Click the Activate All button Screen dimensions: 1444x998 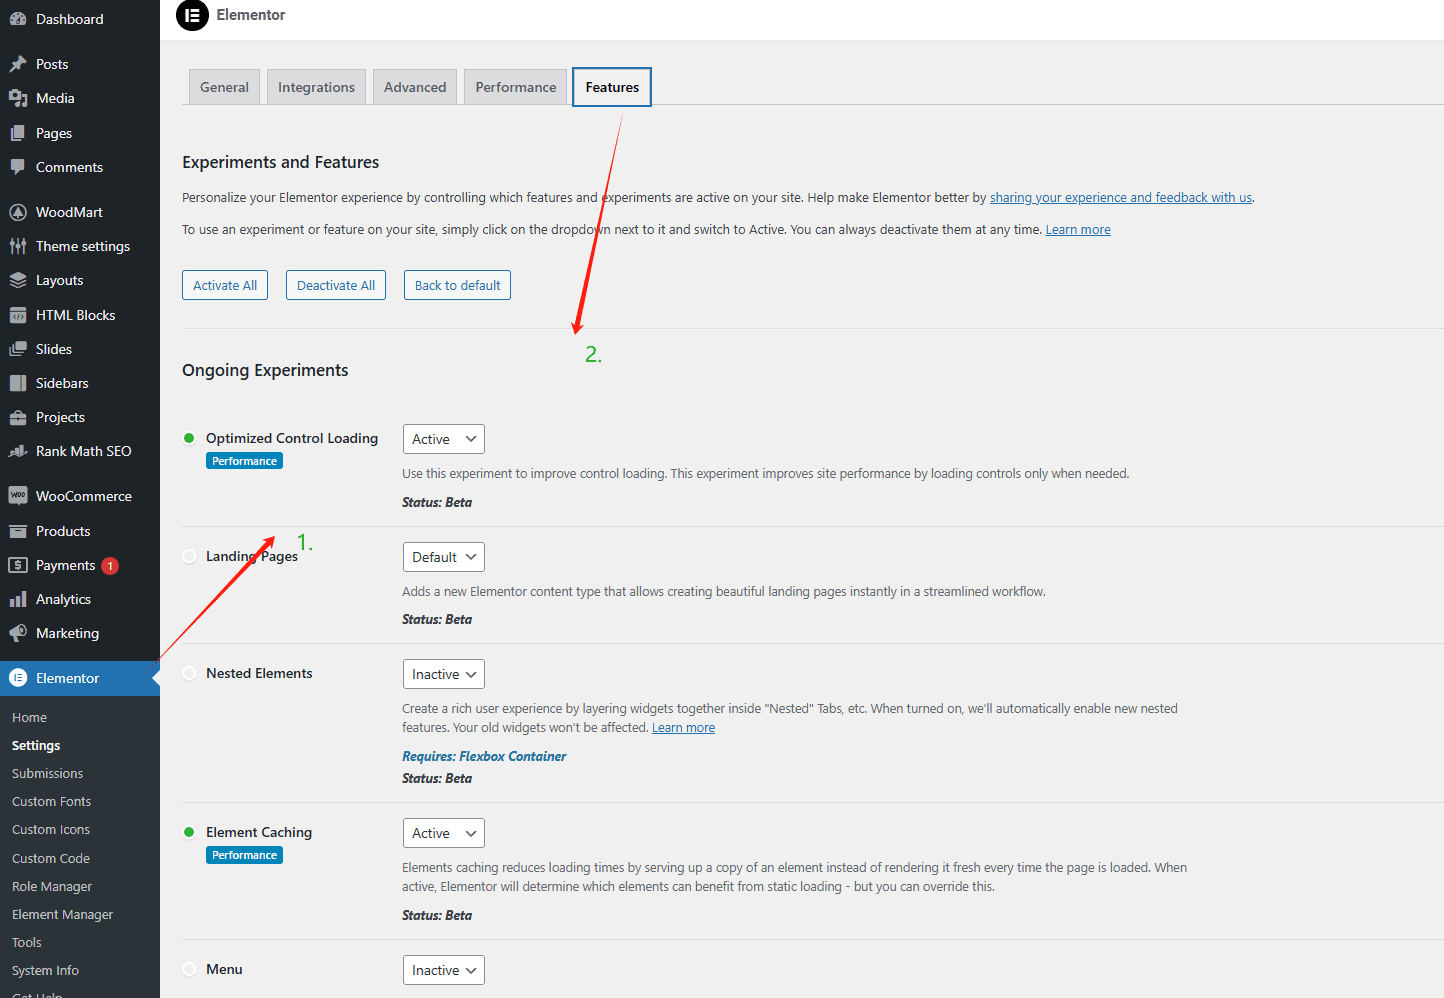pos(225,285)
